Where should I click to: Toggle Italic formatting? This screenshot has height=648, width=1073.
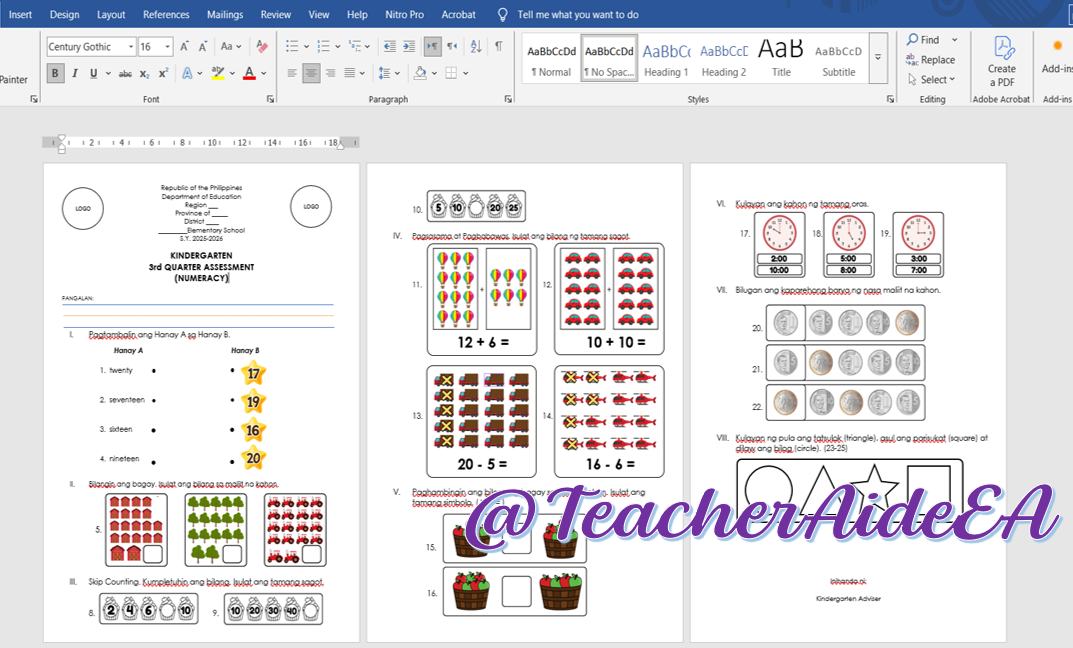pos(75,73)
